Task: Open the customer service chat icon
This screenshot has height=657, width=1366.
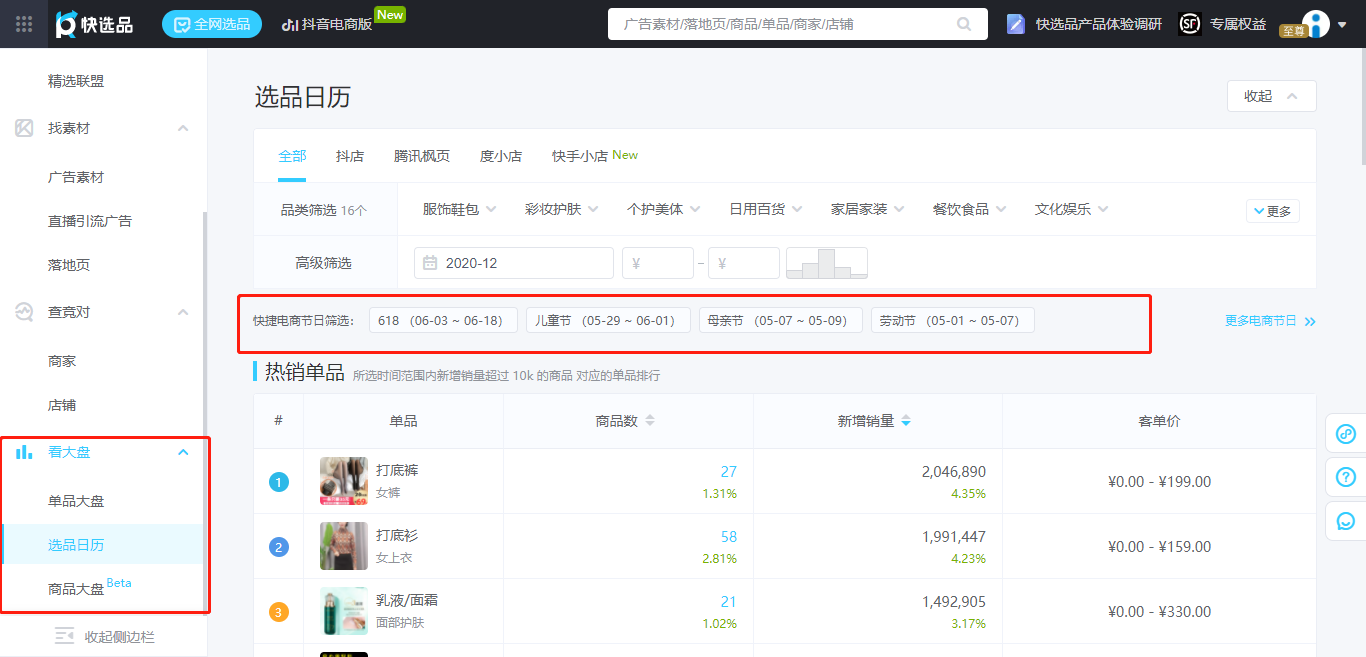Action: (x=1346, y=521)
